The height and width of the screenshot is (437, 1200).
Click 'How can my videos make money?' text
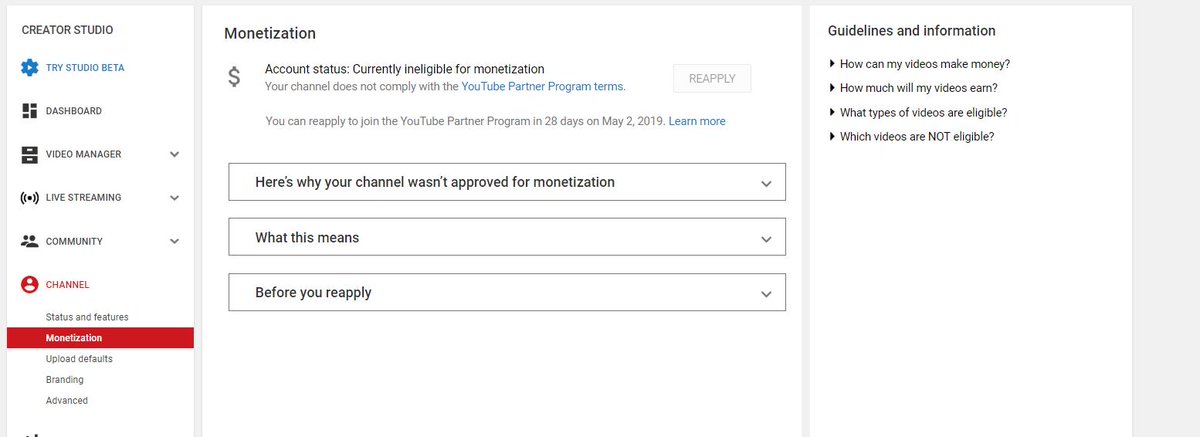click(925, 64)
